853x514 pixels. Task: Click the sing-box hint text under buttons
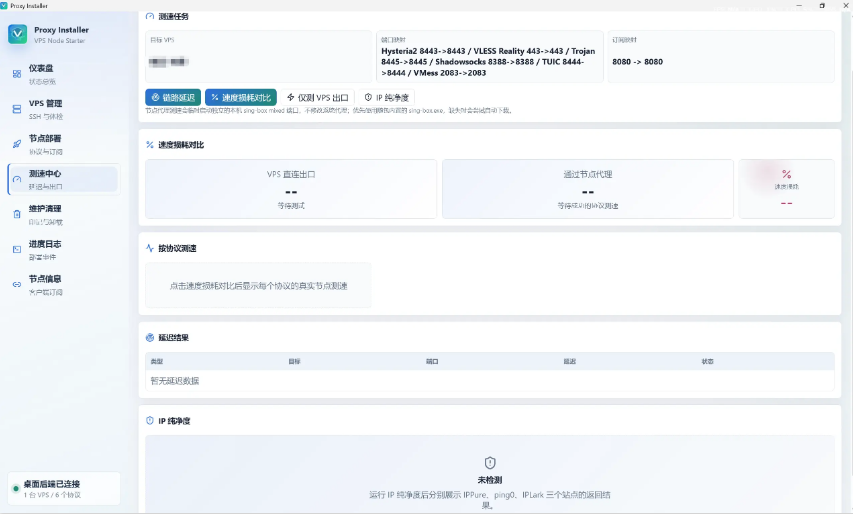(329, 110)
